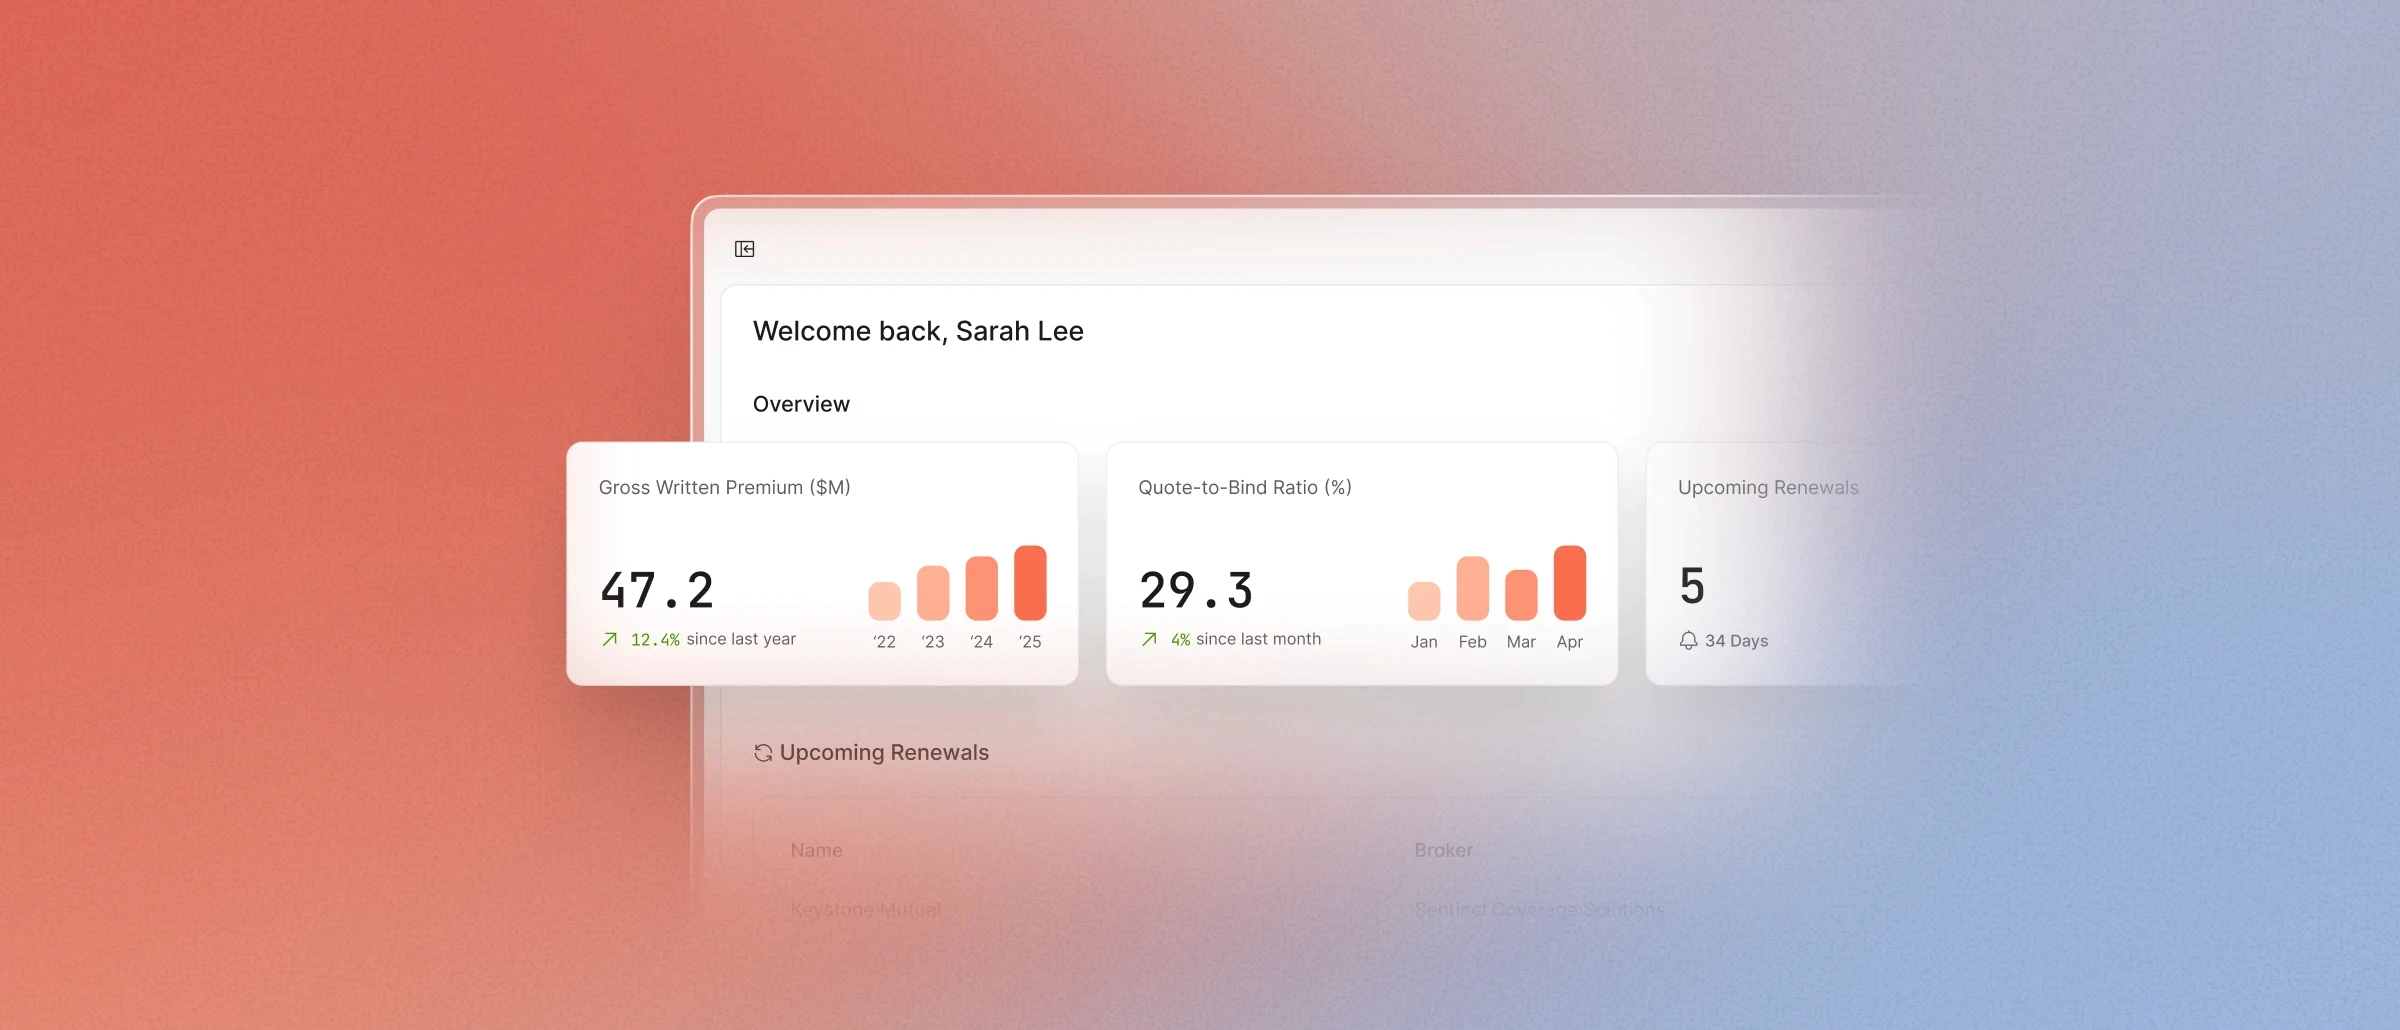Click the sync icon before Upcoming Renewals heading
Viewport: 2400px width, 1030px height.
click(x=764, y=752)
